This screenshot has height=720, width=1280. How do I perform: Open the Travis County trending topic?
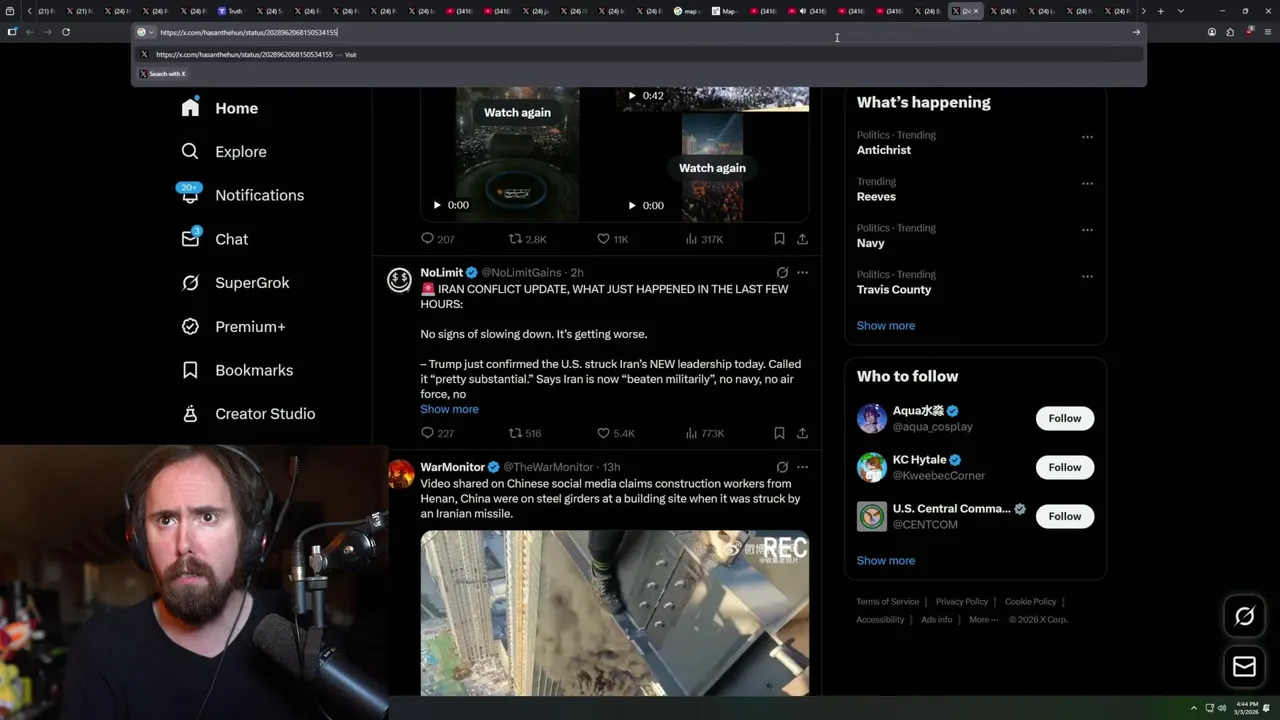click(893, 290)
